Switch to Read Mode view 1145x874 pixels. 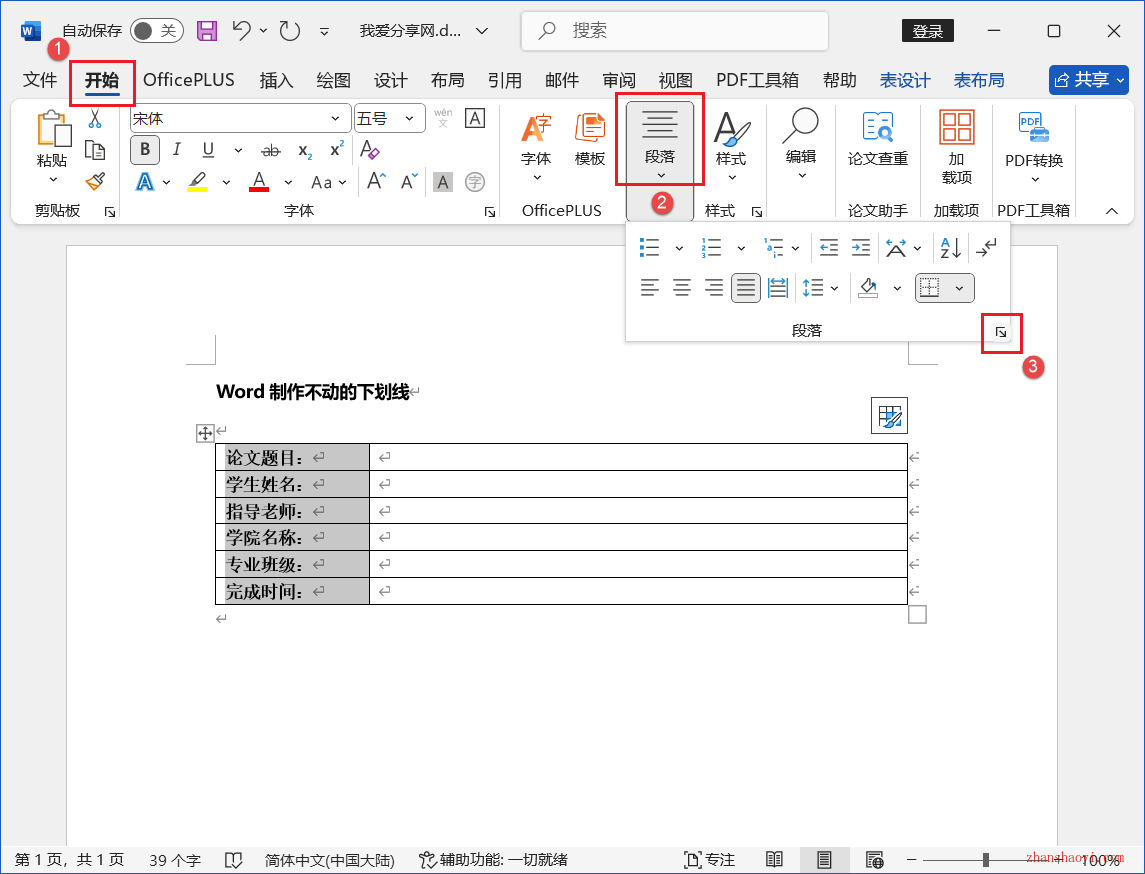(x=774, y=859)
